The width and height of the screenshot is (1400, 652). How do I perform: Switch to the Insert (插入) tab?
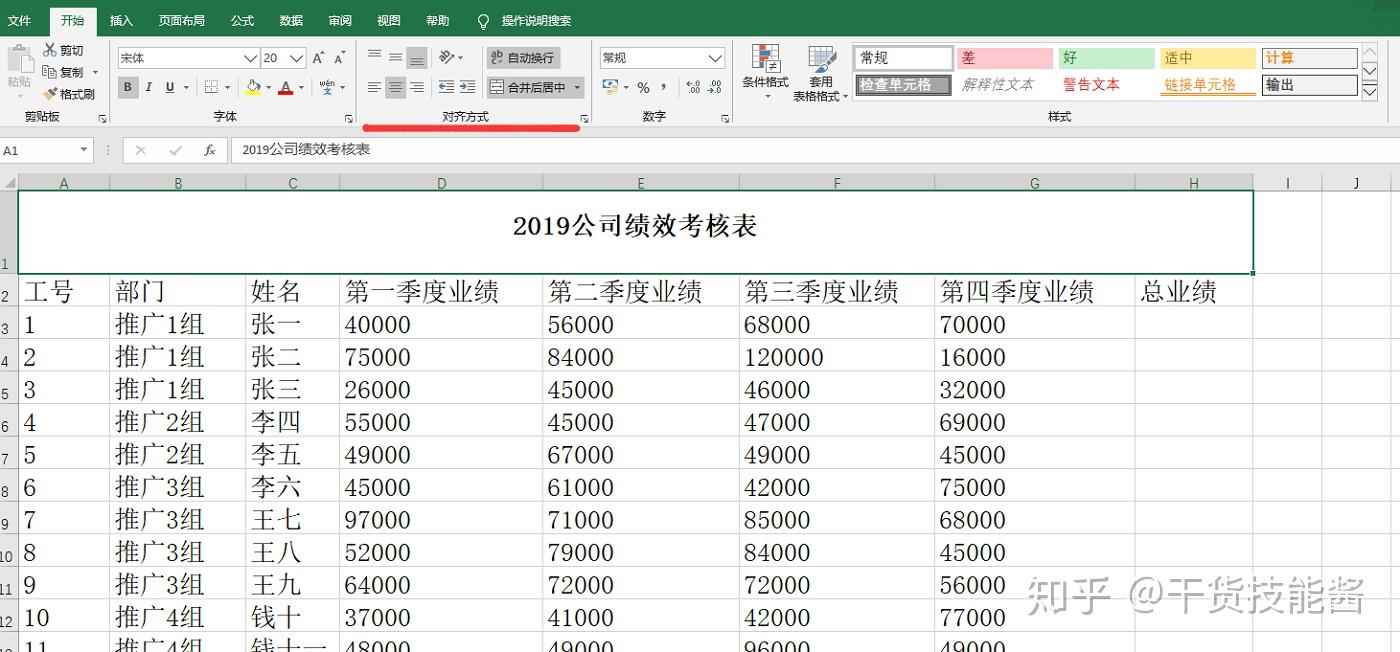(x=121, y=20)
